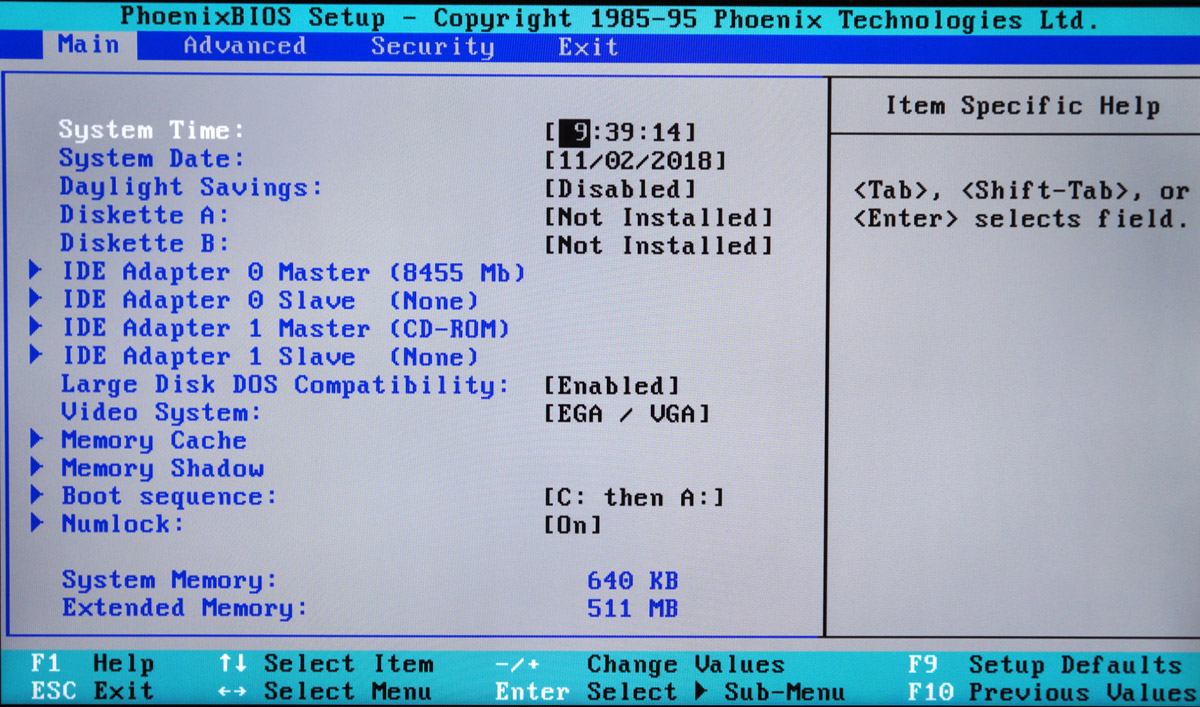This screenshot has width=1200, height=707.
Task: Select the Exit menu tab
Action: (588, 46)
